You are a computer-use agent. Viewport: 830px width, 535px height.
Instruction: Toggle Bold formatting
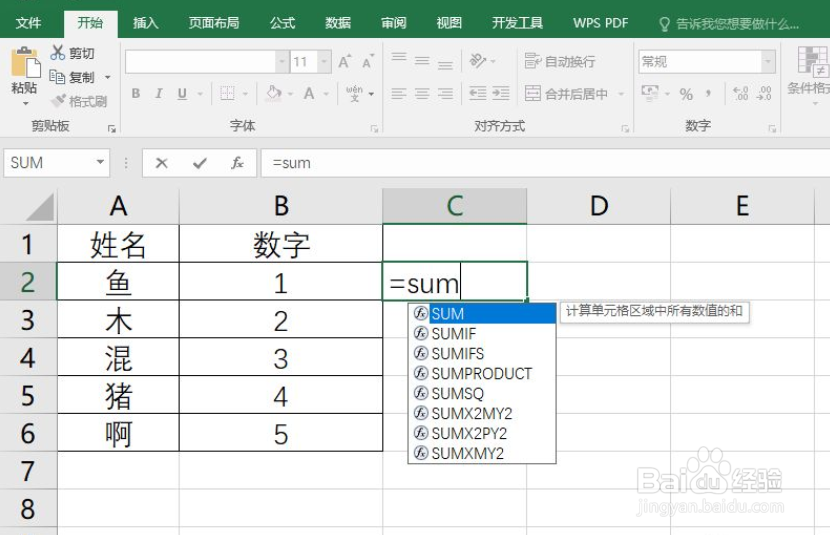tap(135, 94)
